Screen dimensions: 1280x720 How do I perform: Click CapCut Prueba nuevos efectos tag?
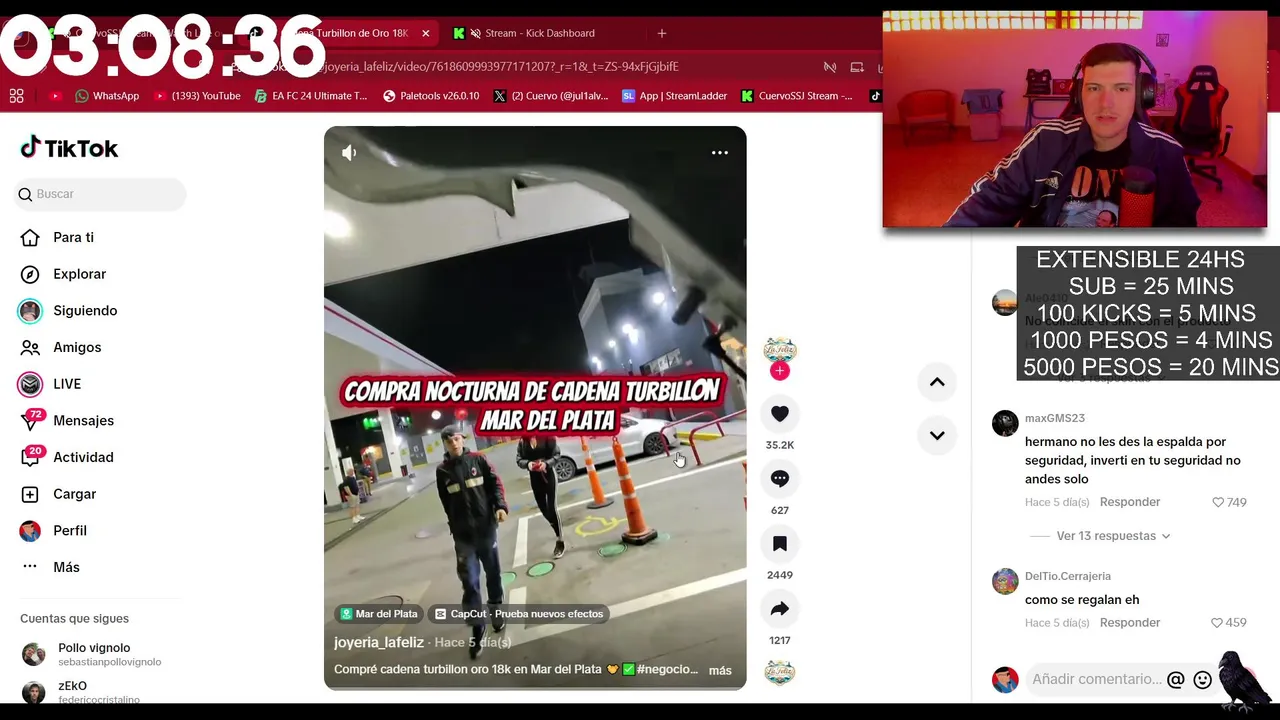[x=519, y=614]
